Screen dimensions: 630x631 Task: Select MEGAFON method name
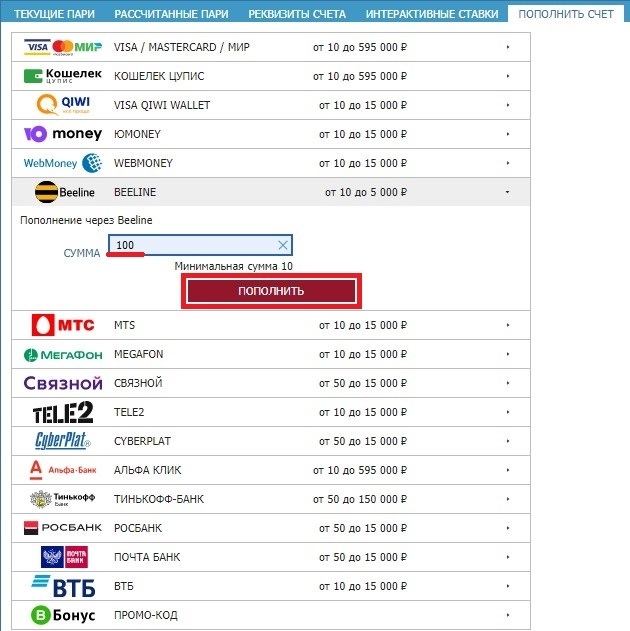click(x=138, y=354)
